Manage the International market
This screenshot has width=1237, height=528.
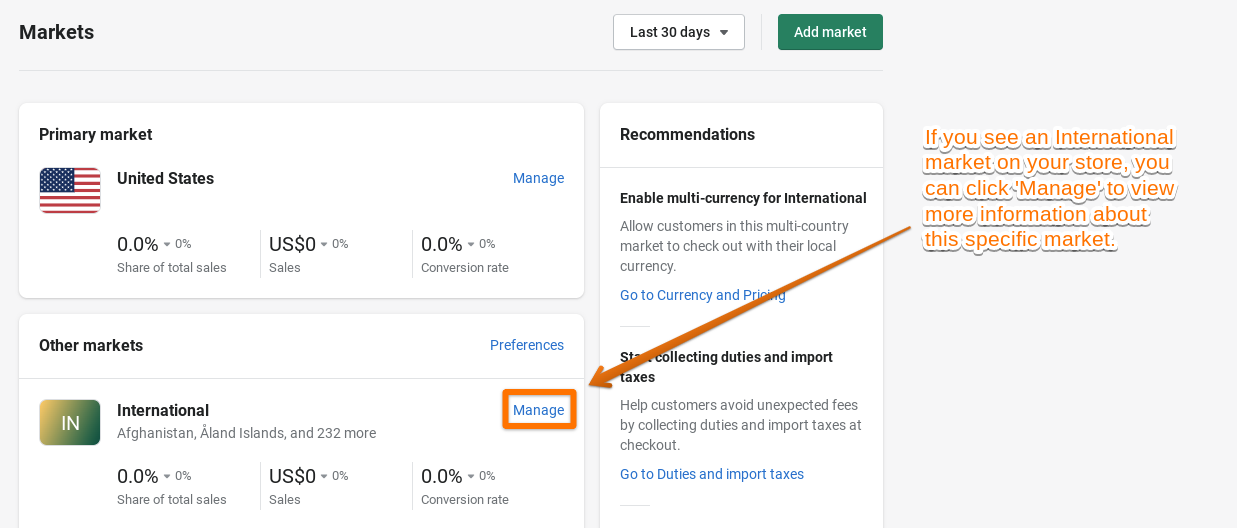click(x=538, y=410)
